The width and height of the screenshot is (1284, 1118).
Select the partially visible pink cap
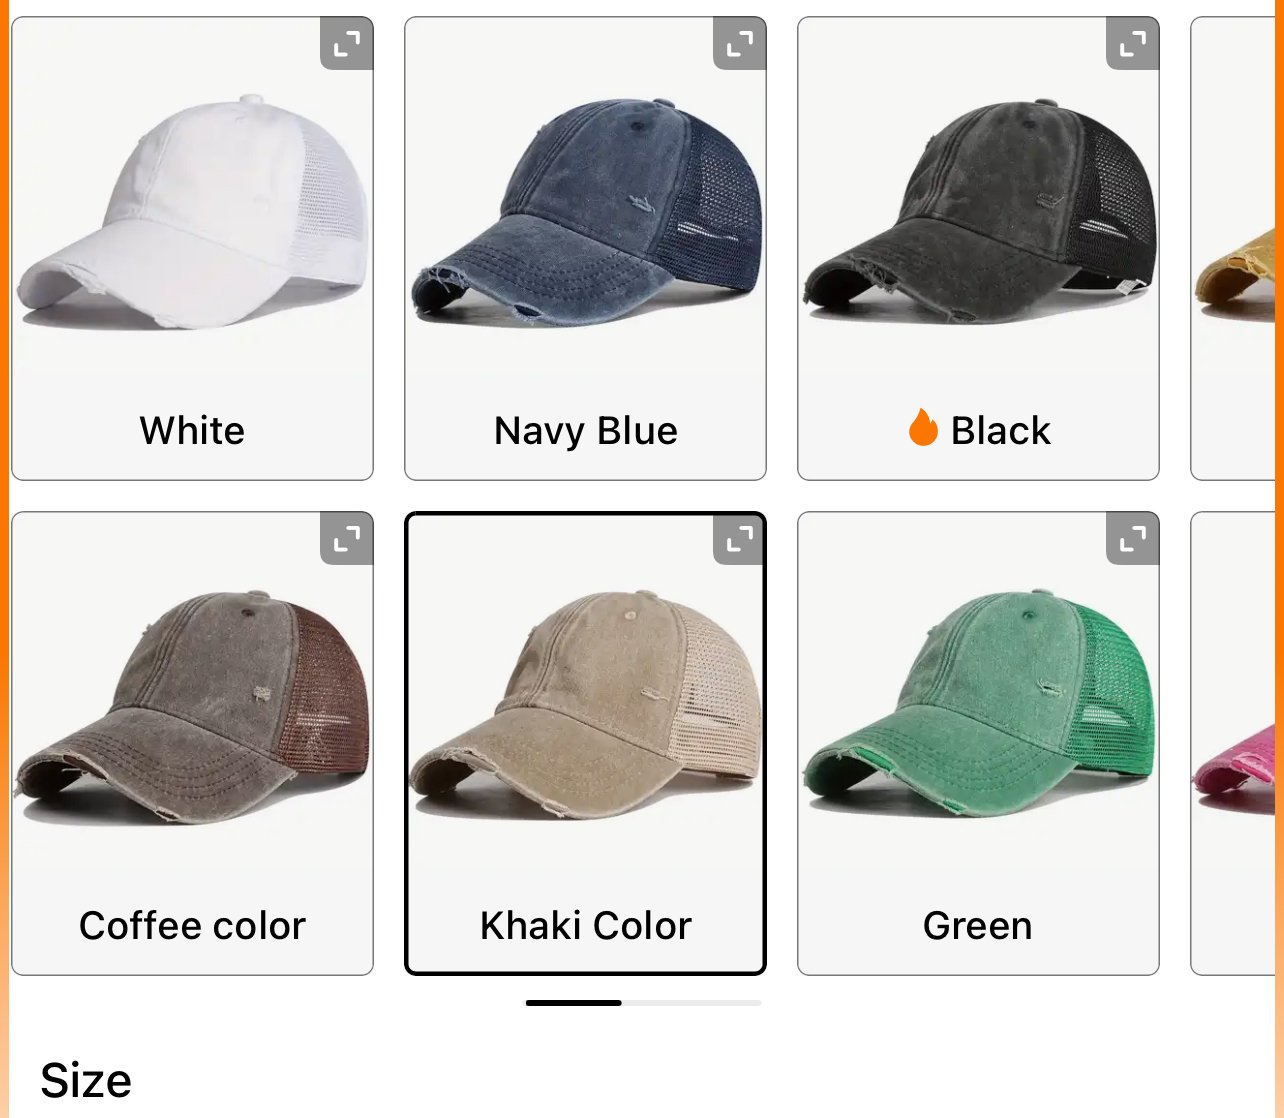1232,743
